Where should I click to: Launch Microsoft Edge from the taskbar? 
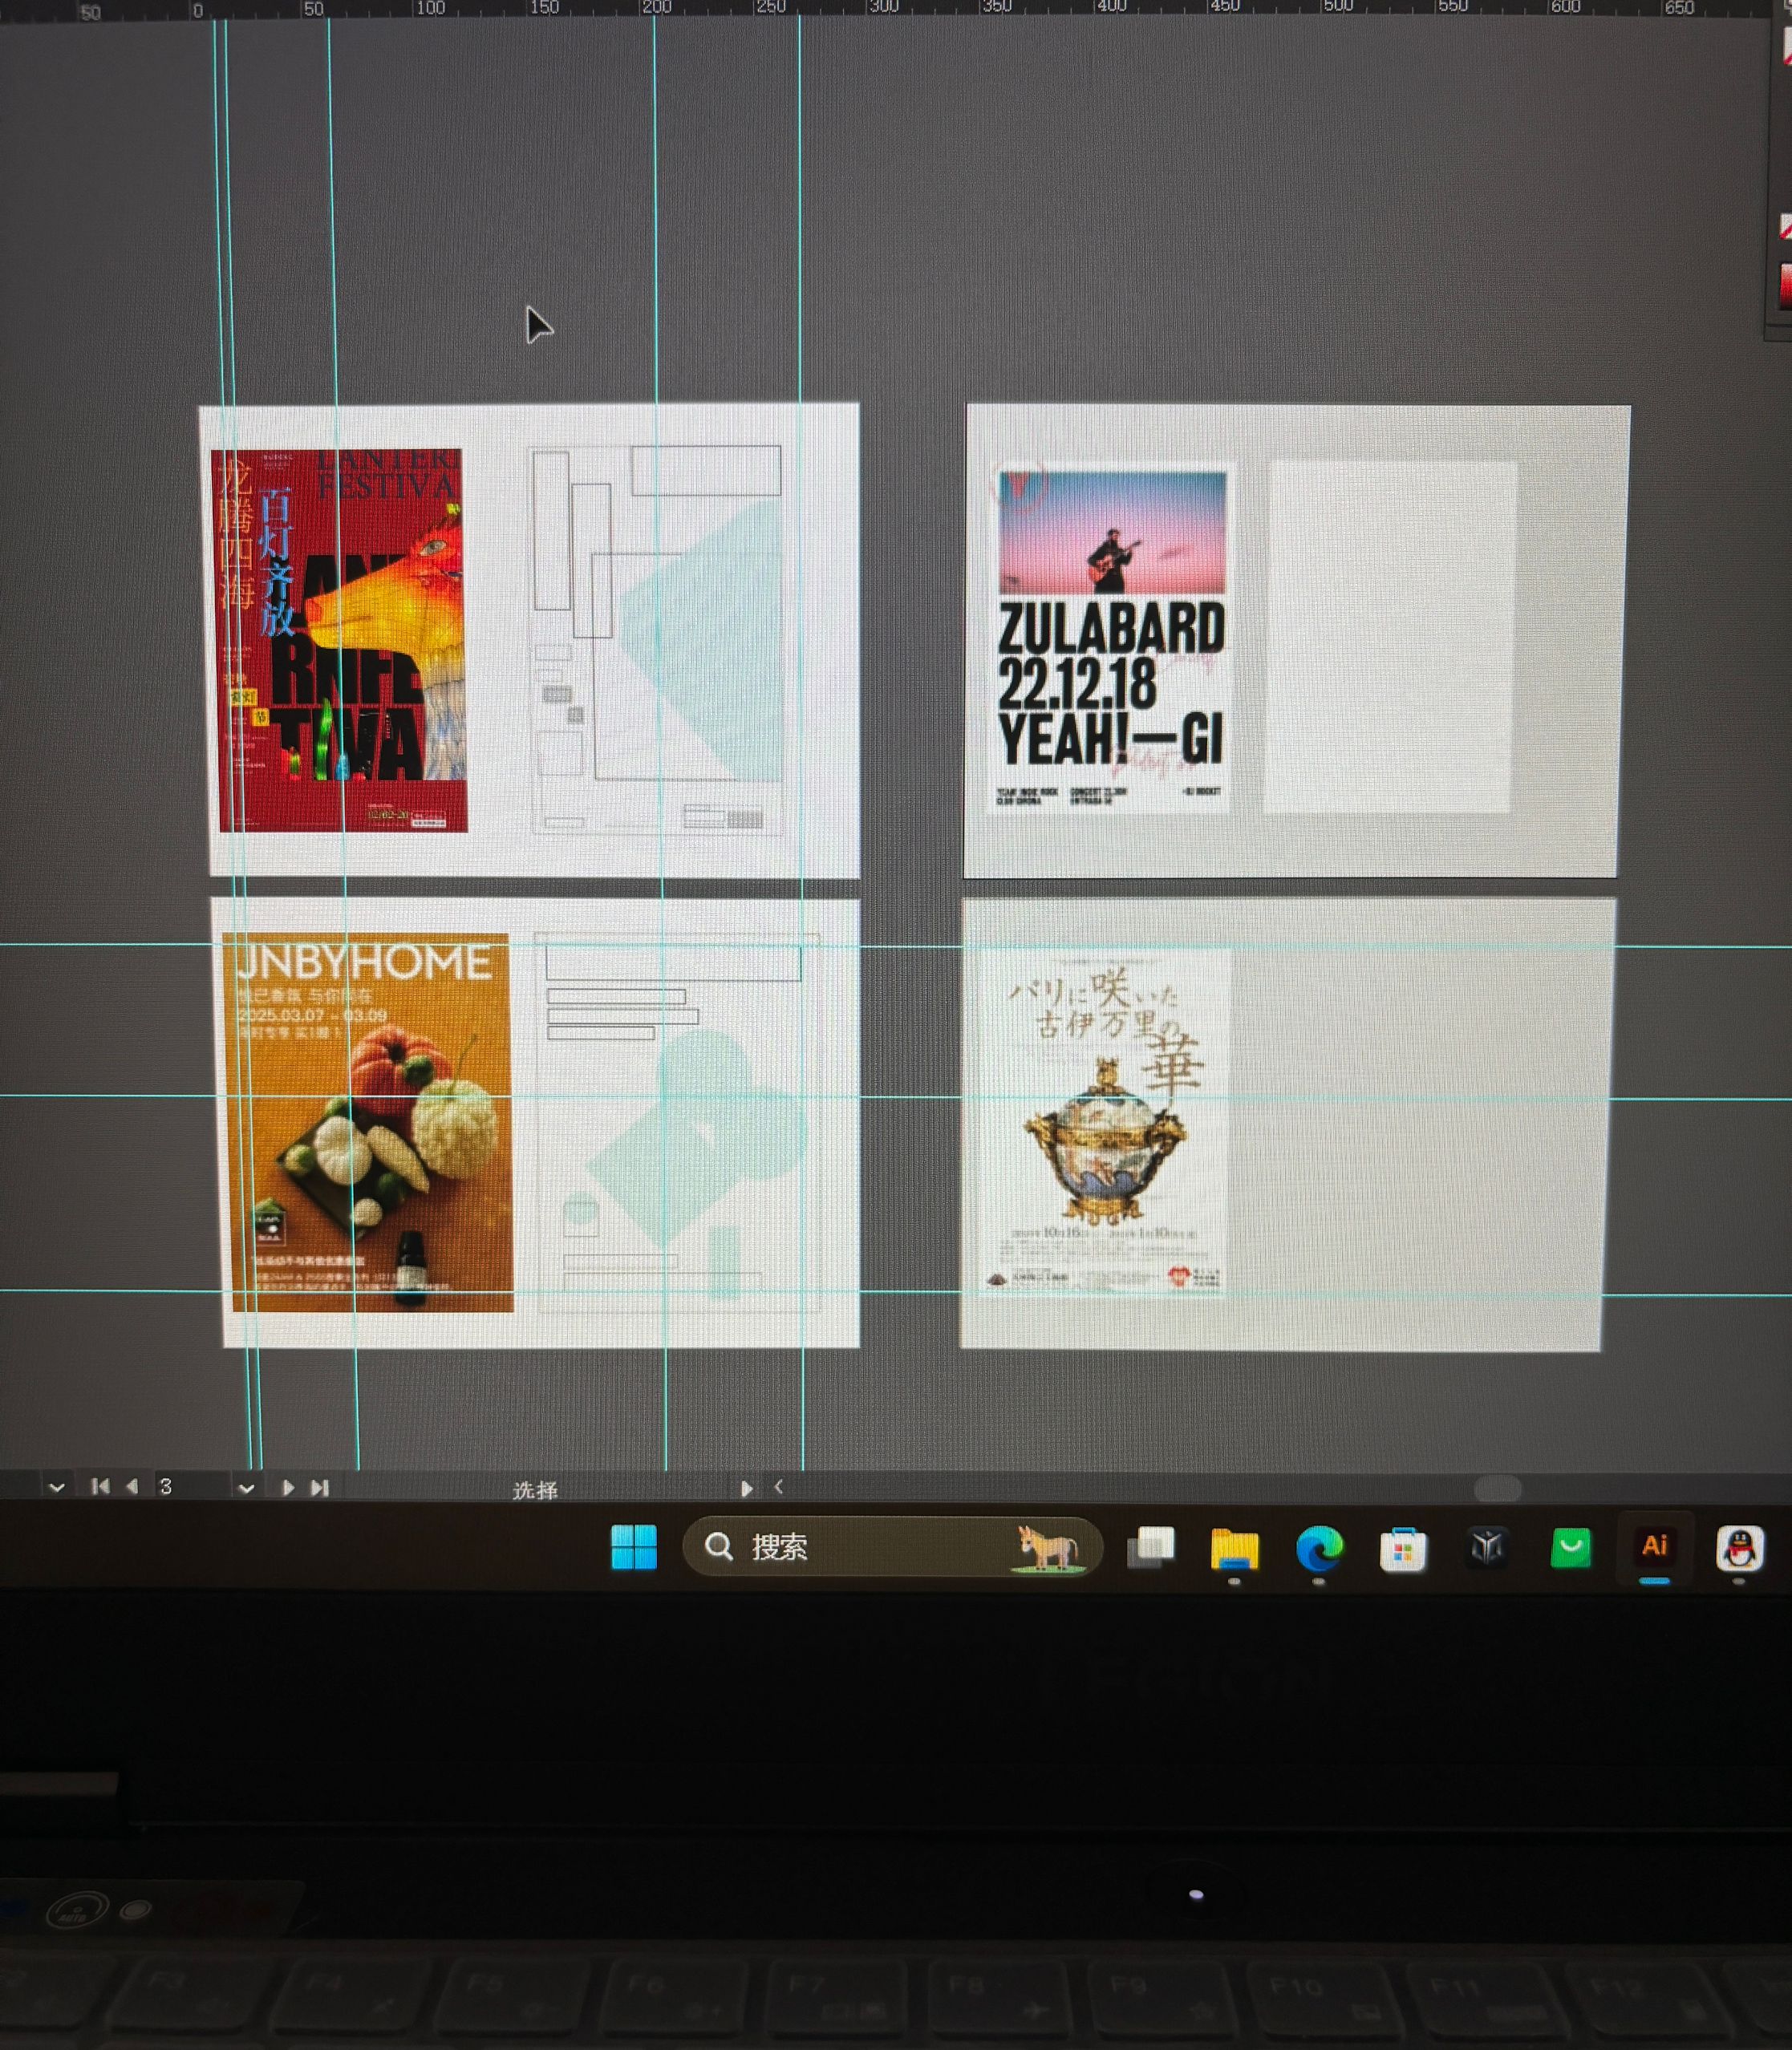1319,1549
